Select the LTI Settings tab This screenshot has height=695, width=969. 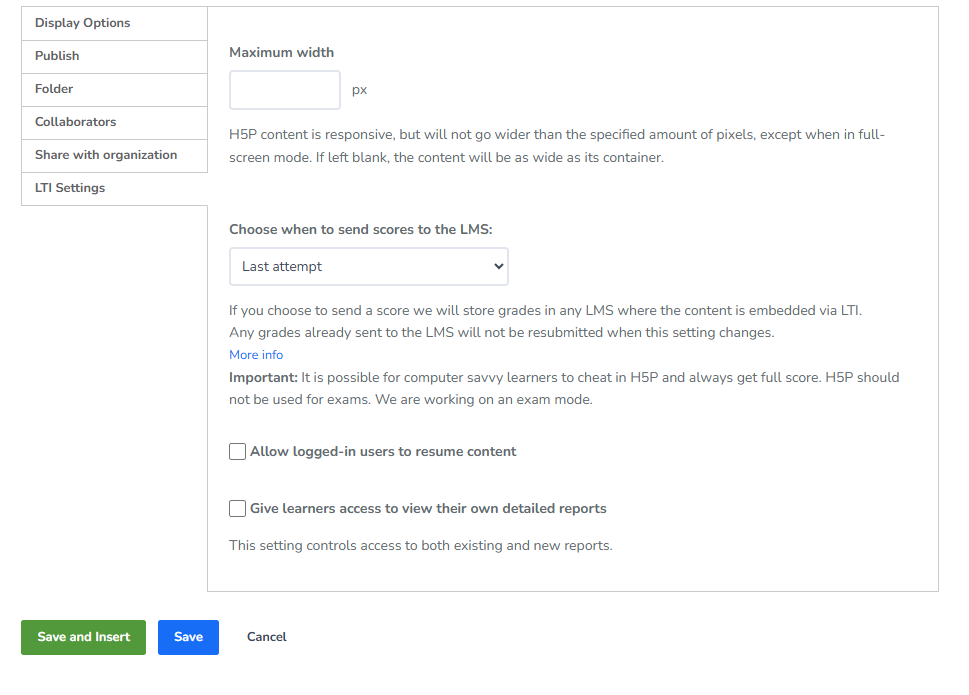(70, 188)
